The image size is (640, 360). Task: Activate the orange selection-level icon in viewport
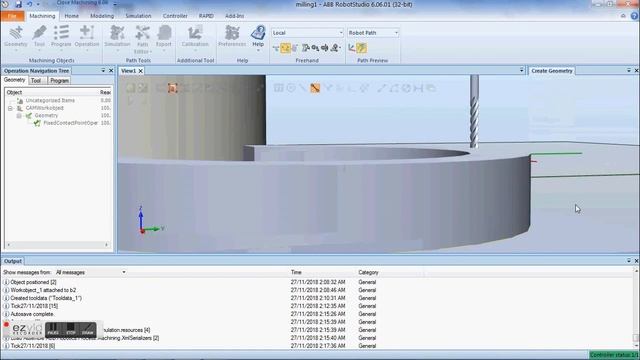(172, 88)
